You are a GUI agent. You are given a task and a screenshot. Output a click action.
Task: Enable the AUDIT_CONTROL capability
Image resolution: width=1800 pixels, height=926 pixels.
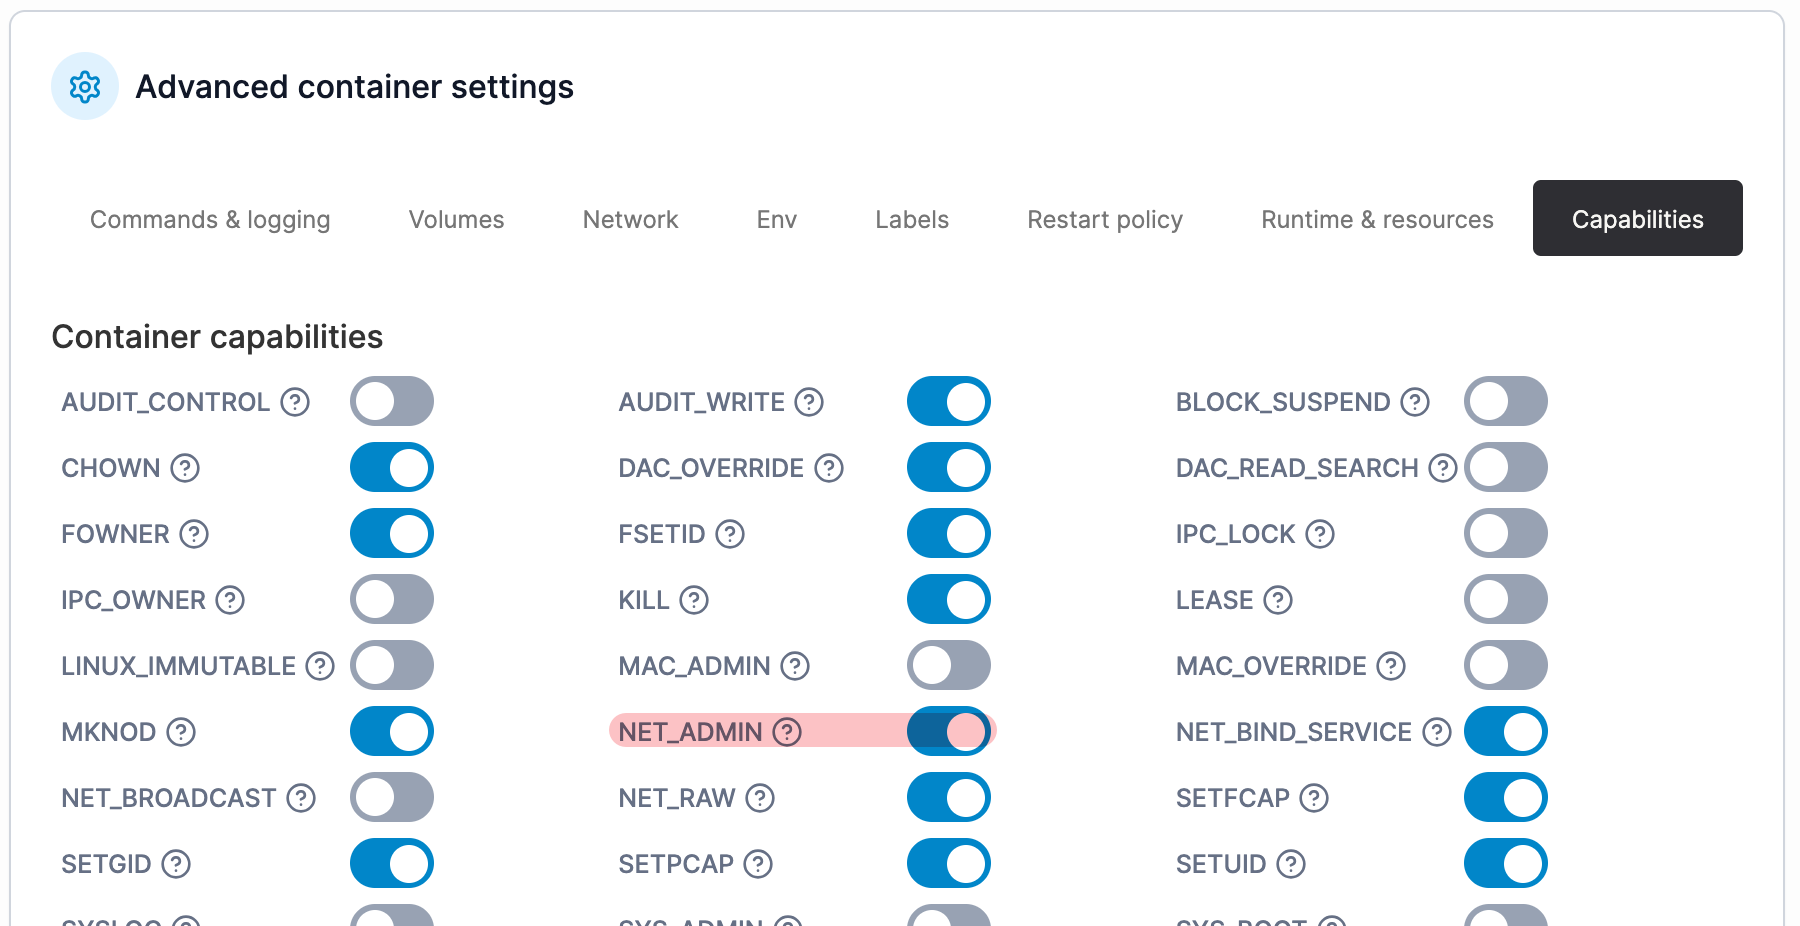(392, 401)
